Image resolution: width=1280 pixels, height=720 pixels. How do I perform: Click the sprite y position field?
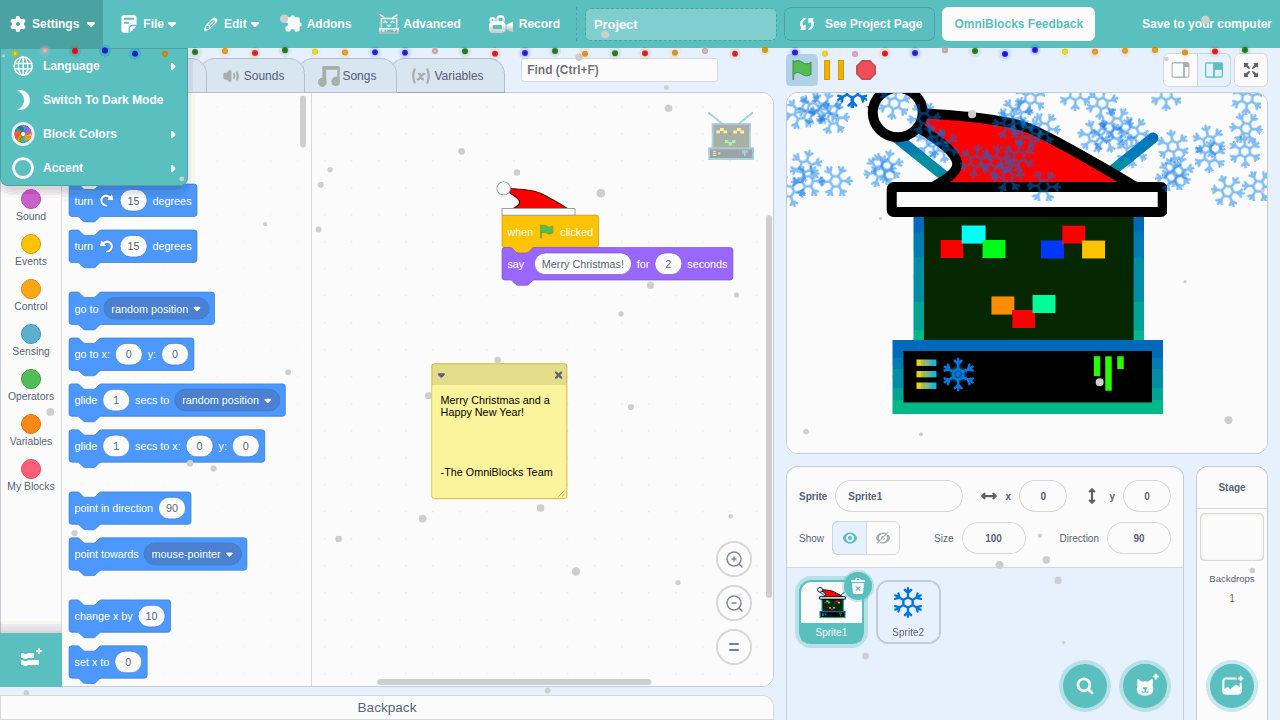[1147, 496]
